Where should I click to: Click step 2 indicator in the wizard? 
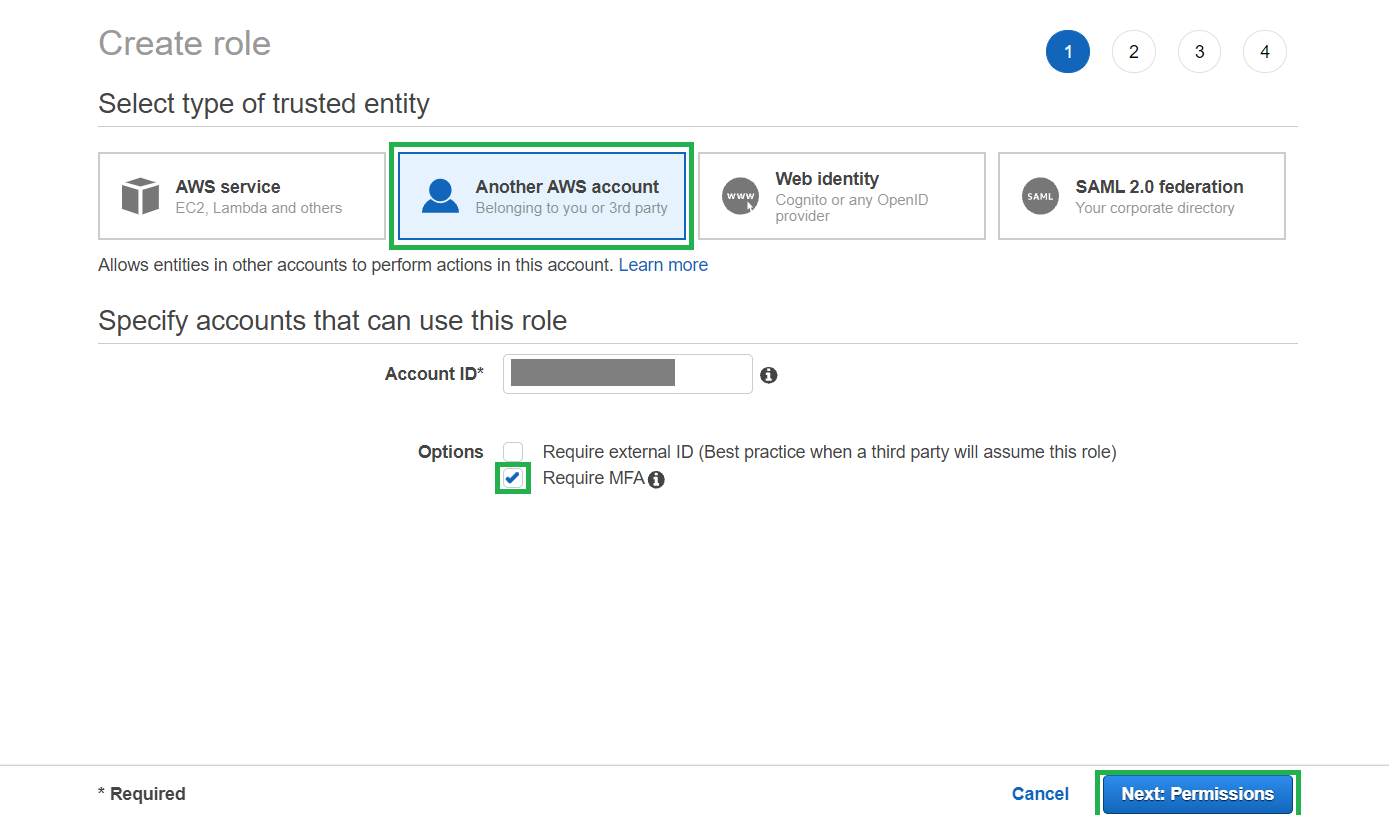tap(1134, 51)
